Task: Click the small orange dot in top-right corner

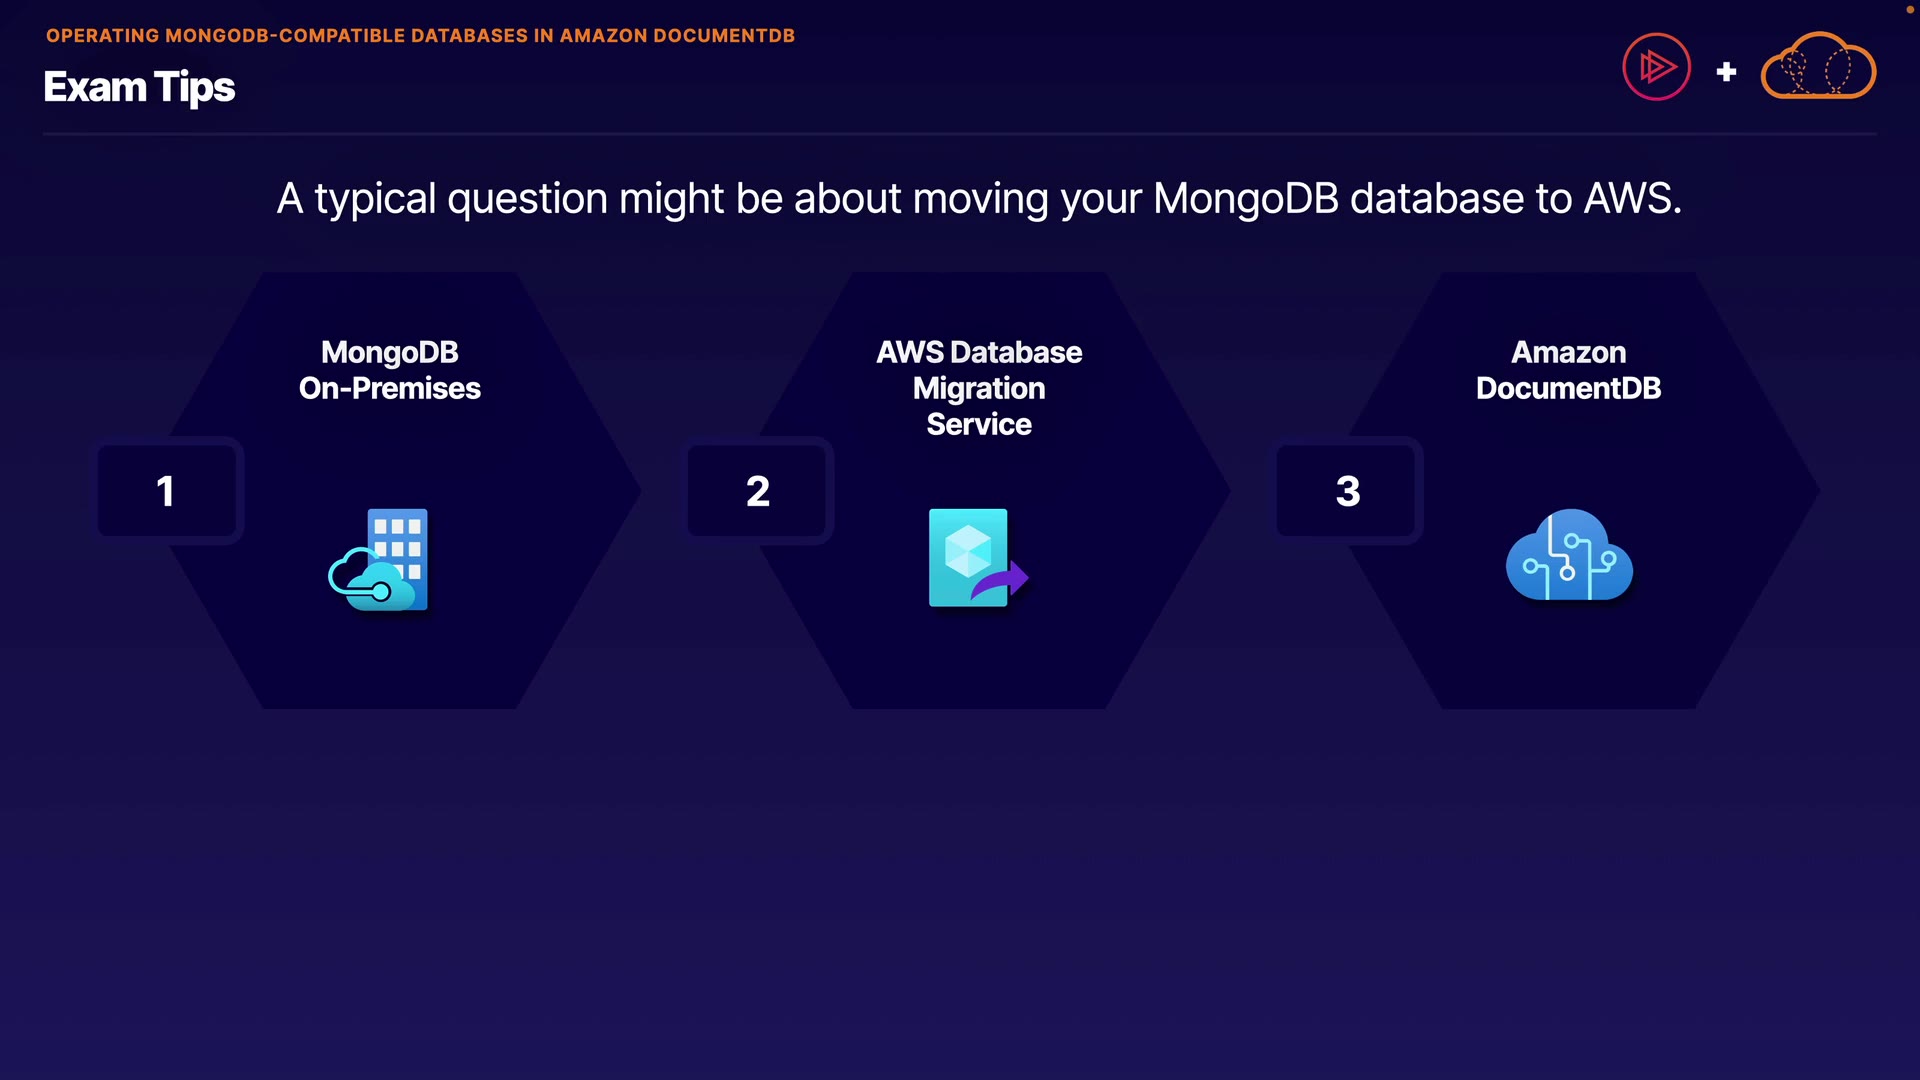Action: [x=1909, y=9]
